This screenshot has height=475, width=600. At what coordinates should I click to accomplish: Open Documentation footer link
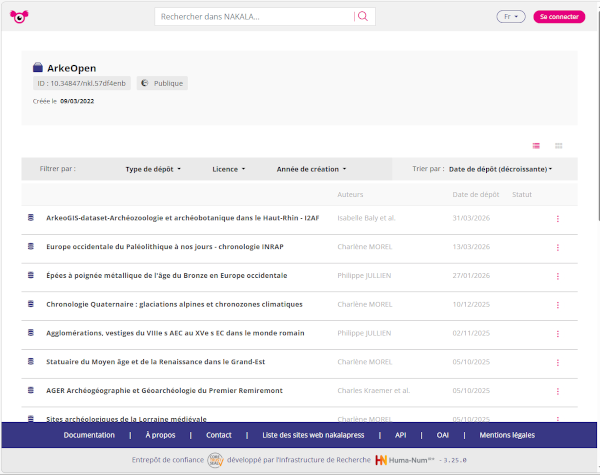(89, 435)
